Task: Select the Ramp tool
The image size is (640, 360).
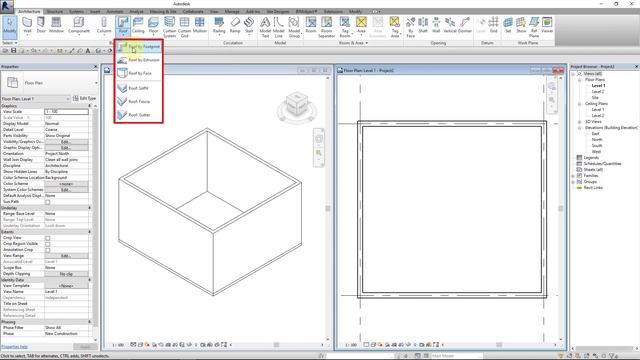Action: (x=235, y=25)
